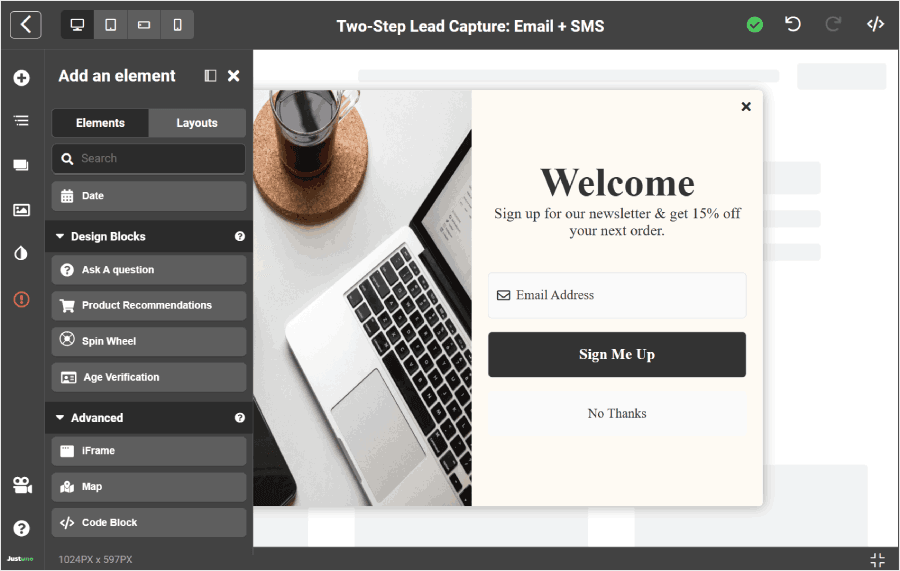Open video tutorials camera icon

tap(21, 485)
